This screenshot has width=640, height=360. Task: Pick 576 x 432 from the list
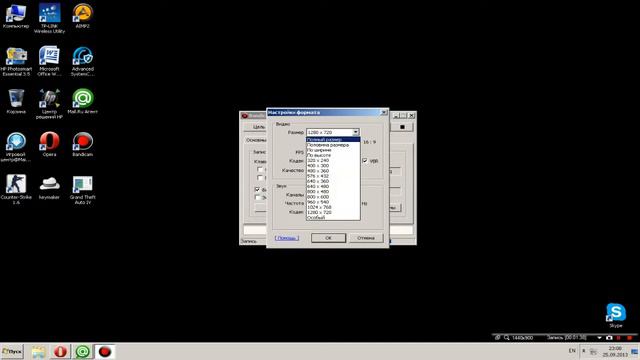click(x=333, y=176)
